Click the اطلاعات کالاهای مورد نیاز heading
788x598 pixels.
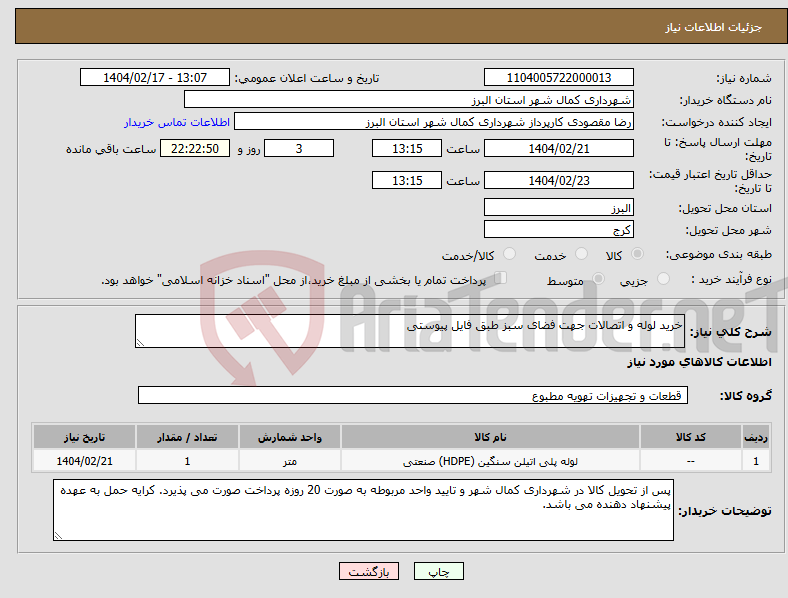click(x=699, y=362)
